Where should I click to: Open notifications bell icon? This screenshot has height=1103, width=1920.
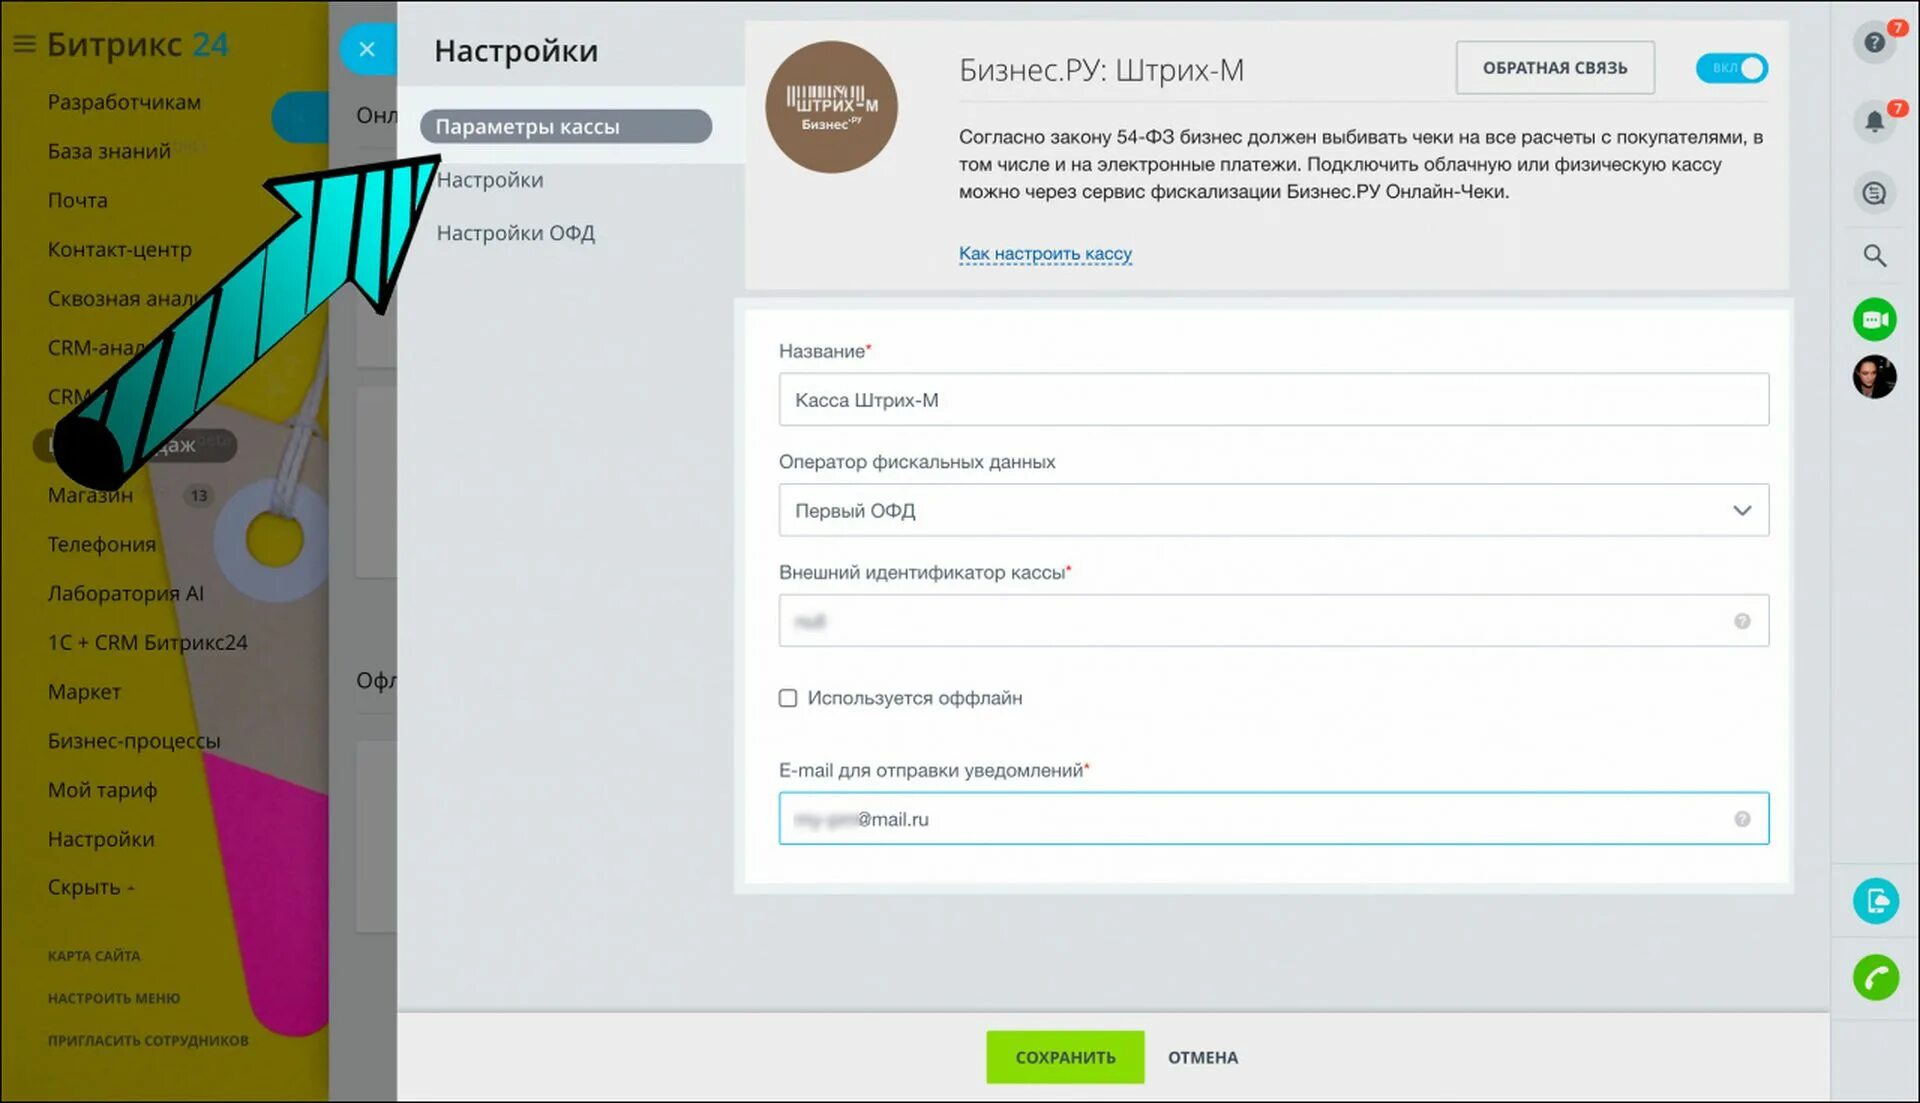(x=1874, y=122)
